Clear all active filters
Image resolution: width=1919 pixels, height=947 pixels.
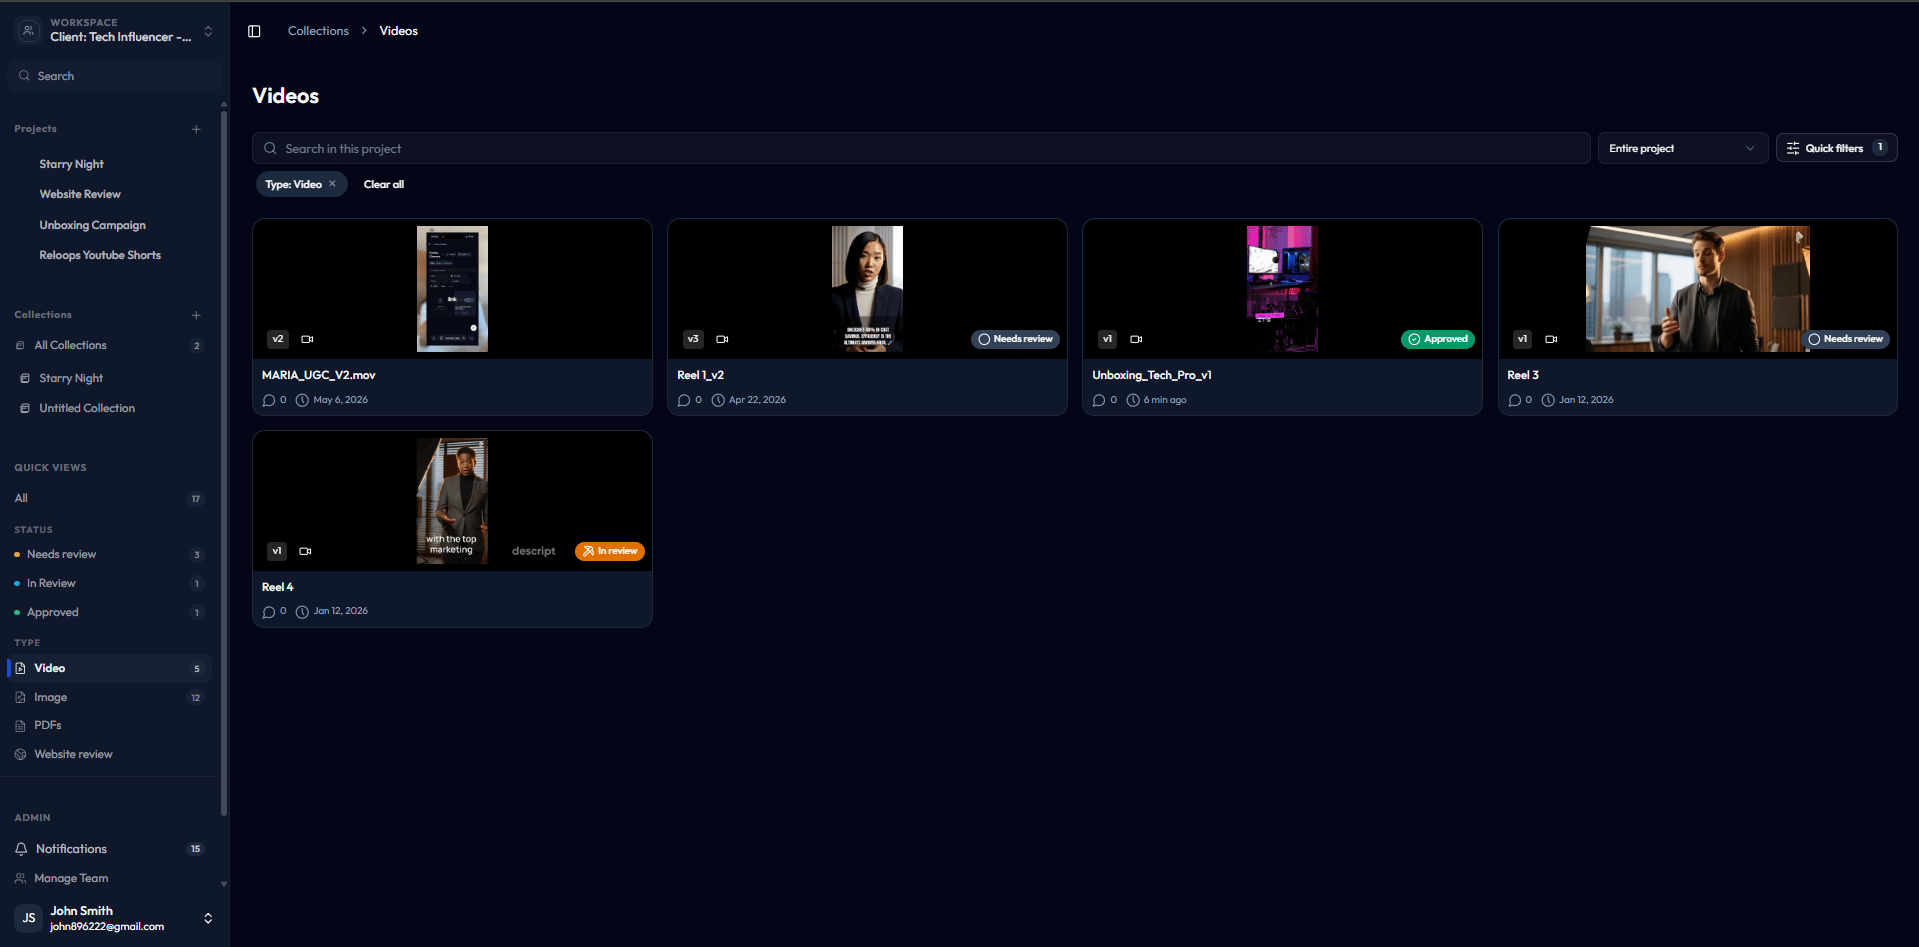point(384,184)
